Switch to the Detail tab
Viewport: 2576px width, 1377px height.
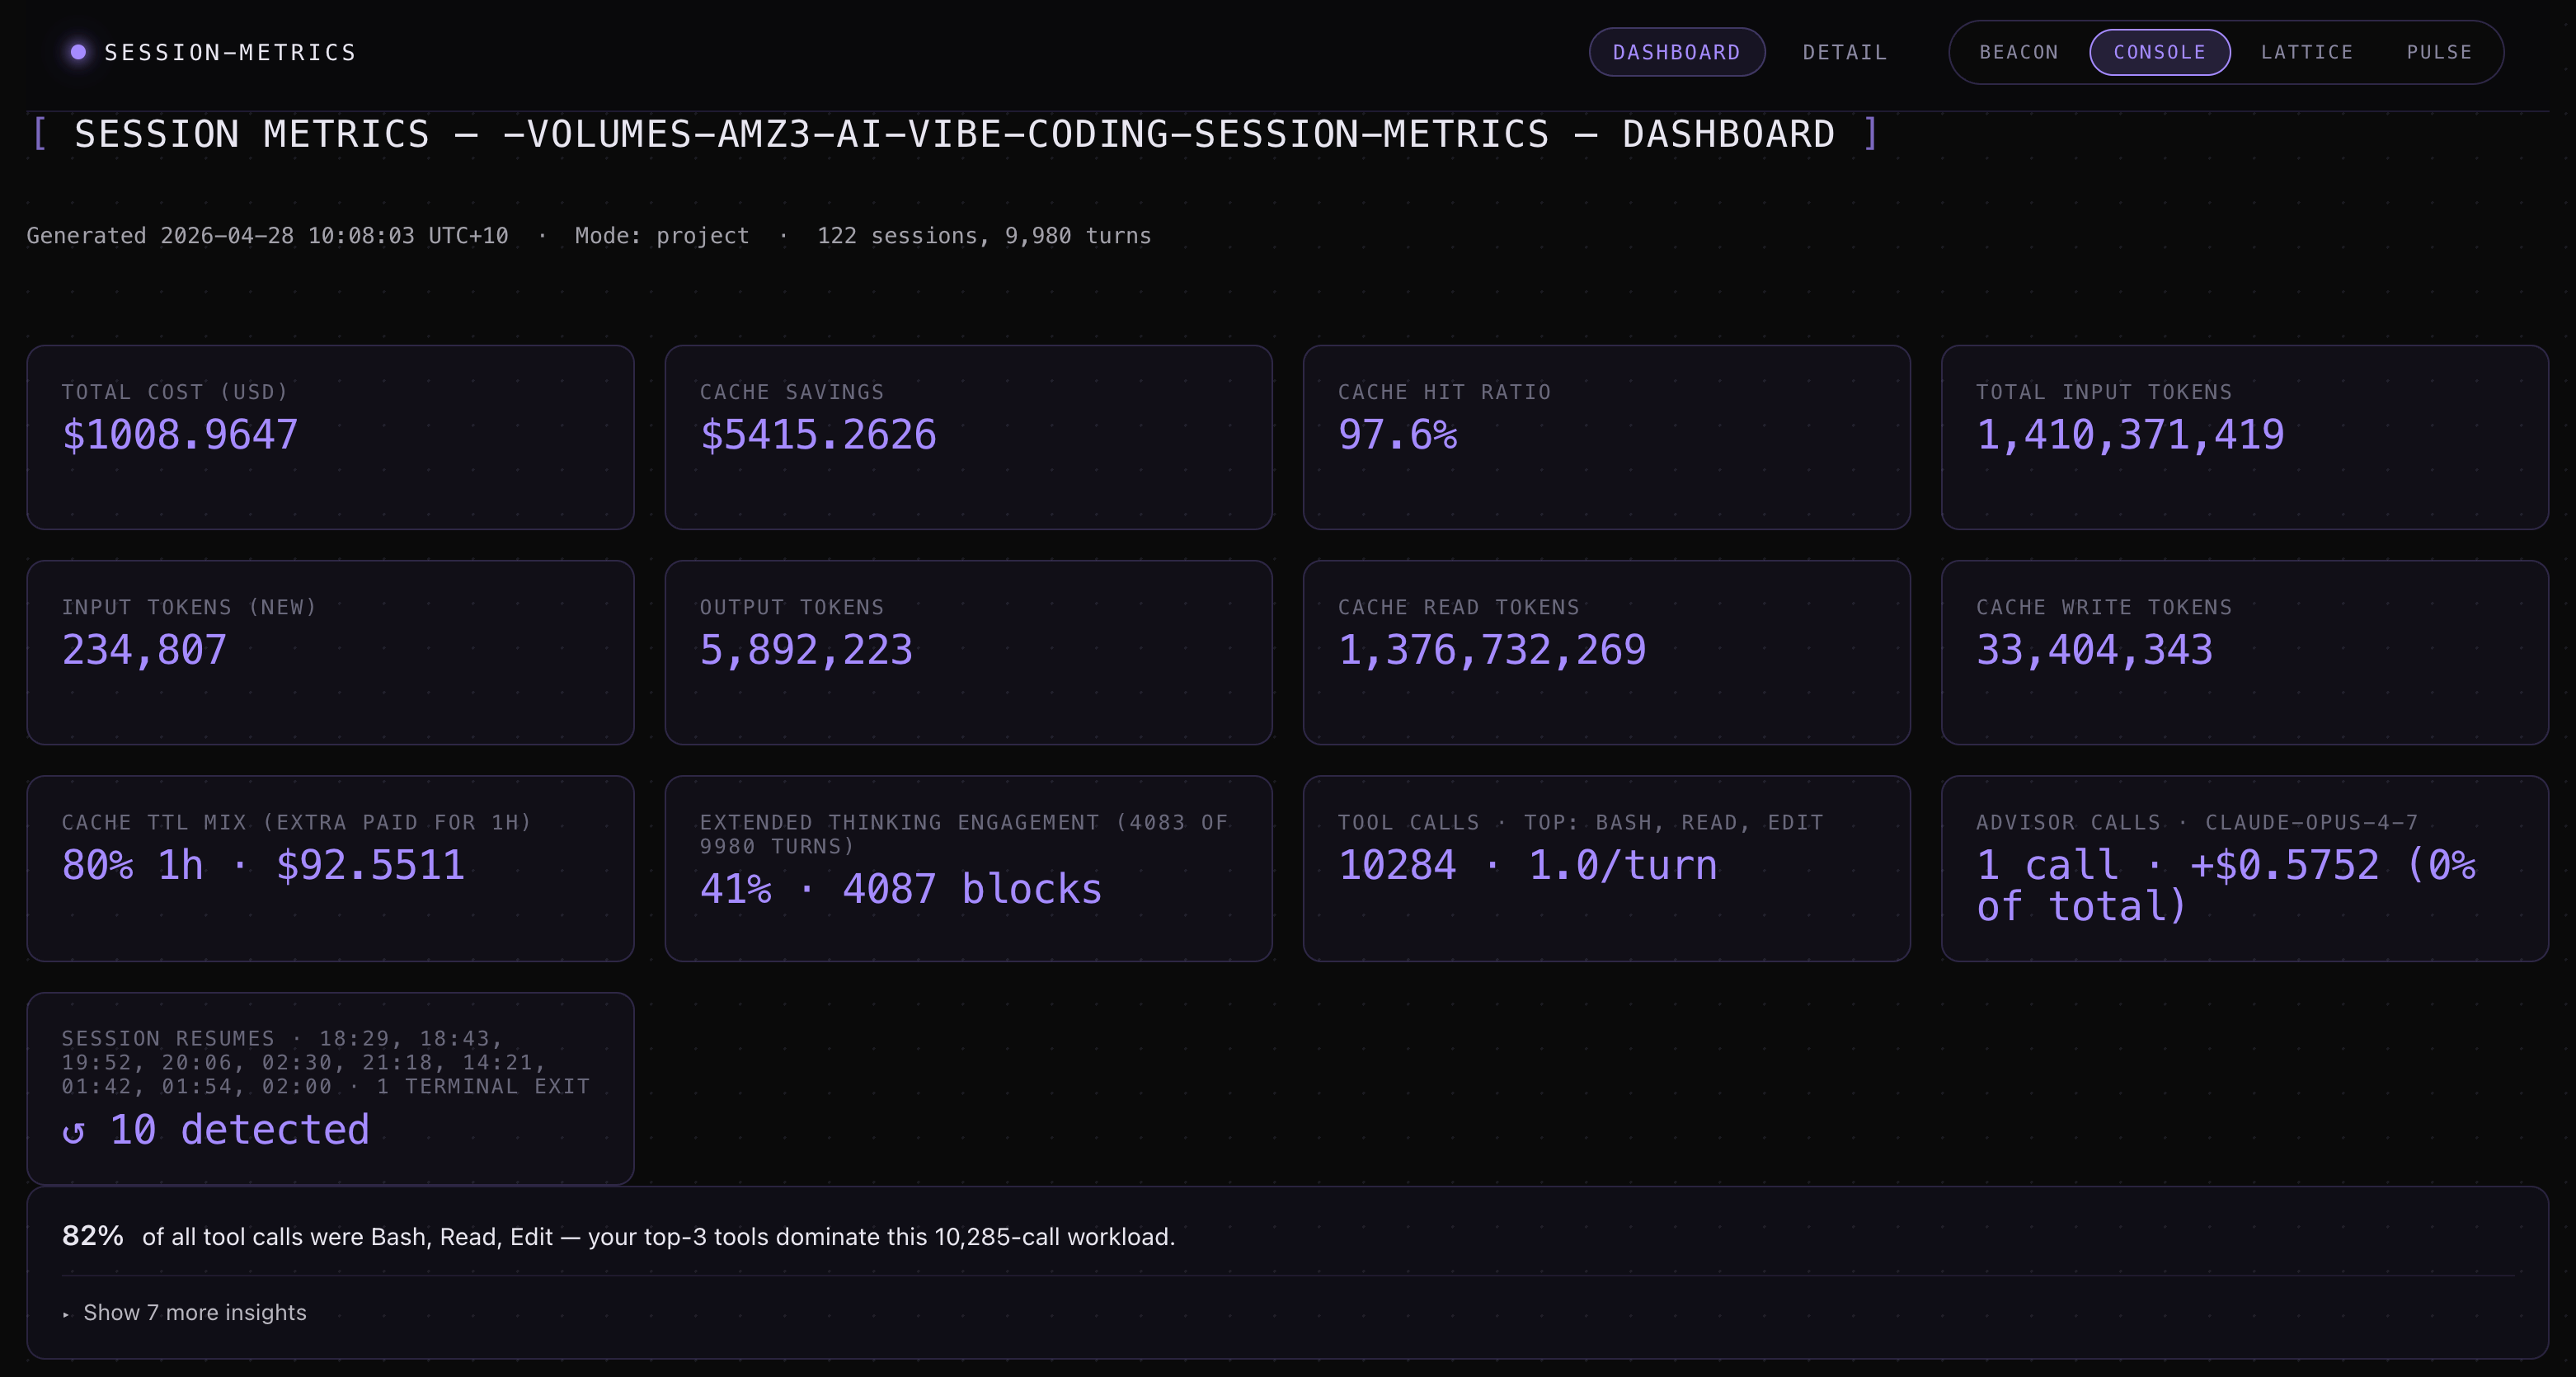[x=1844, y=52]
